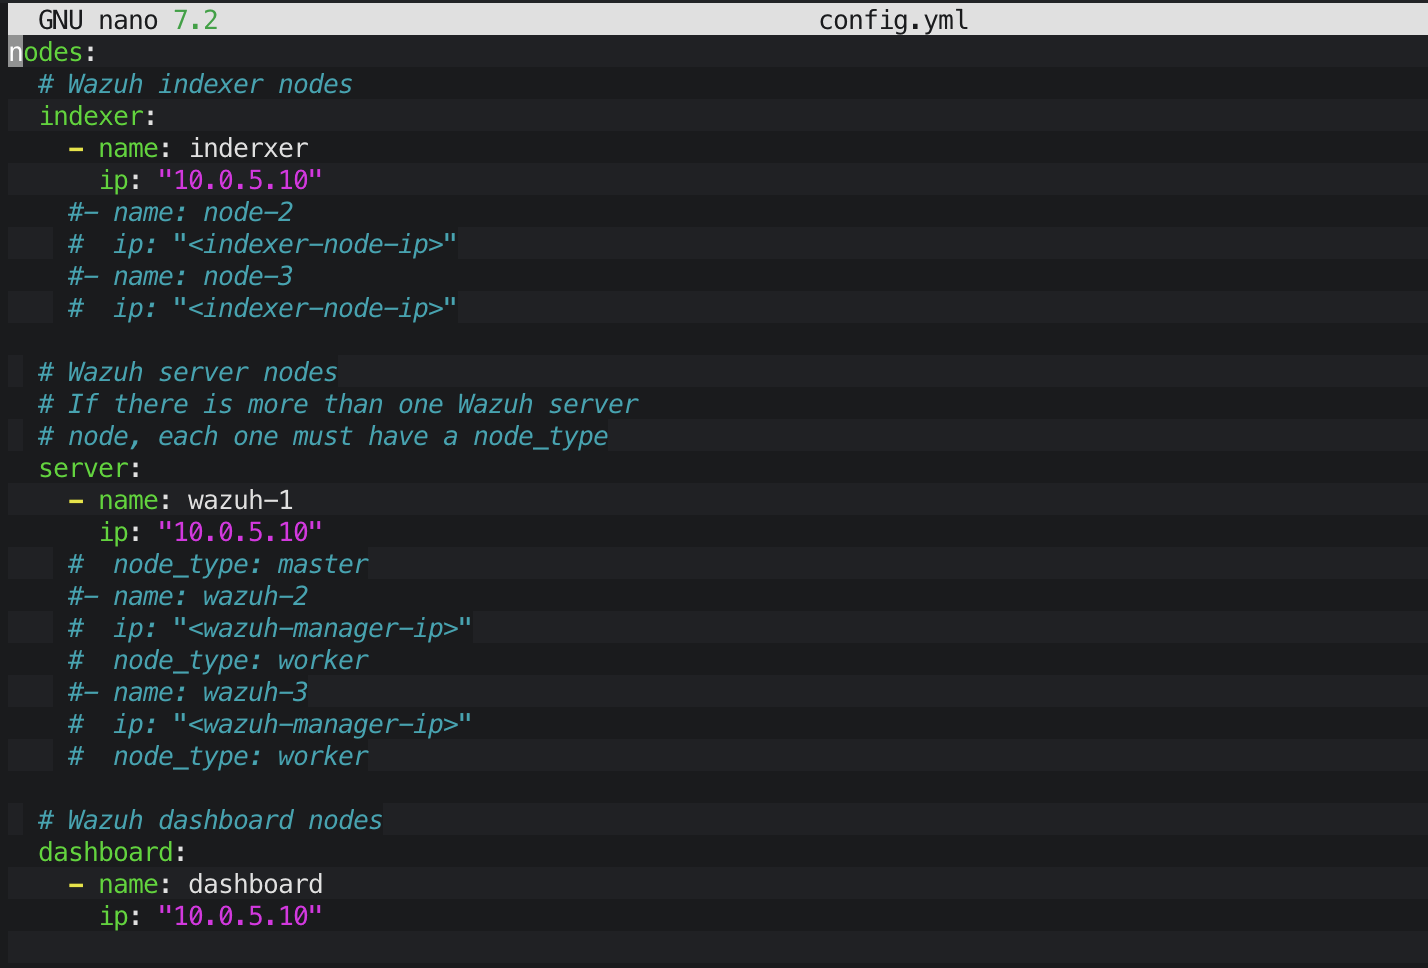The width and height of the screenshot is (1428, 968).
Task: Click the Wazuh server nodes comment
Action: tap(188, 372)
